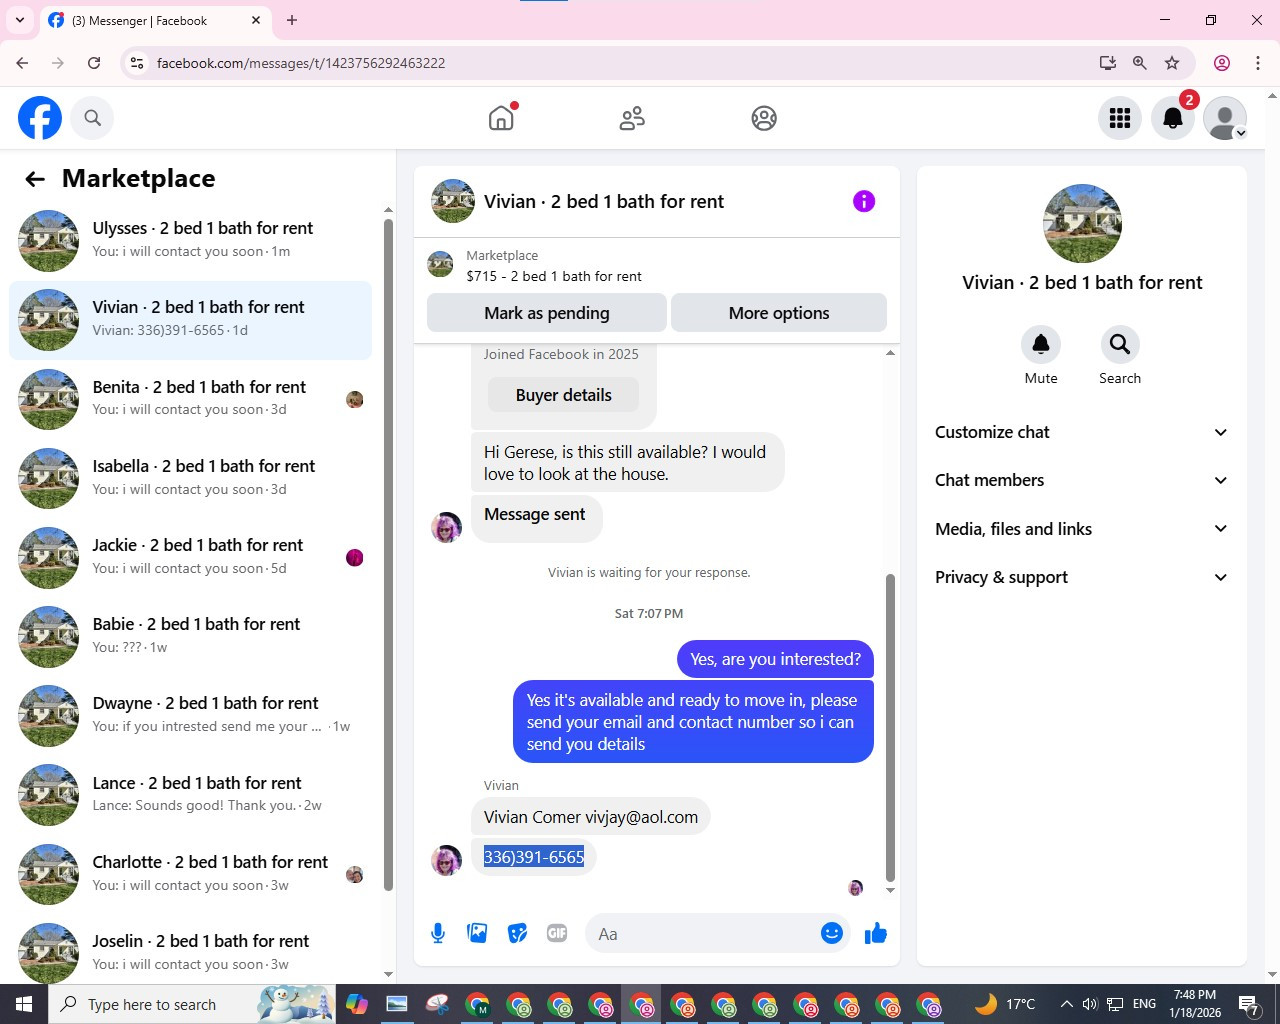The width and height of the screenshot is (1280, 1024).
Task: Choose a sticker icon in composer
Action: (517, 933)
